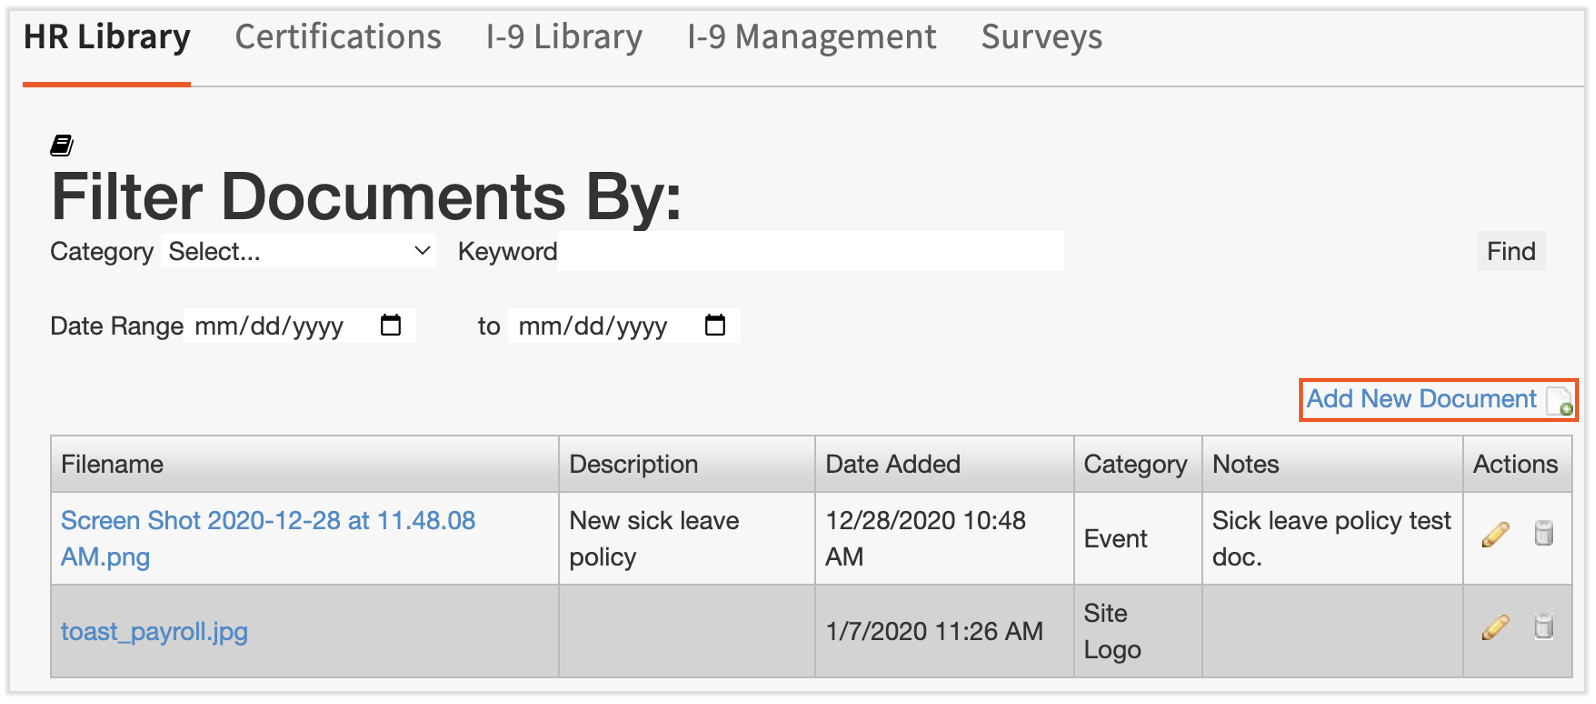Click the book icon above Filter heading
The width and height of the screenshot is (1596, 704).
62,146
